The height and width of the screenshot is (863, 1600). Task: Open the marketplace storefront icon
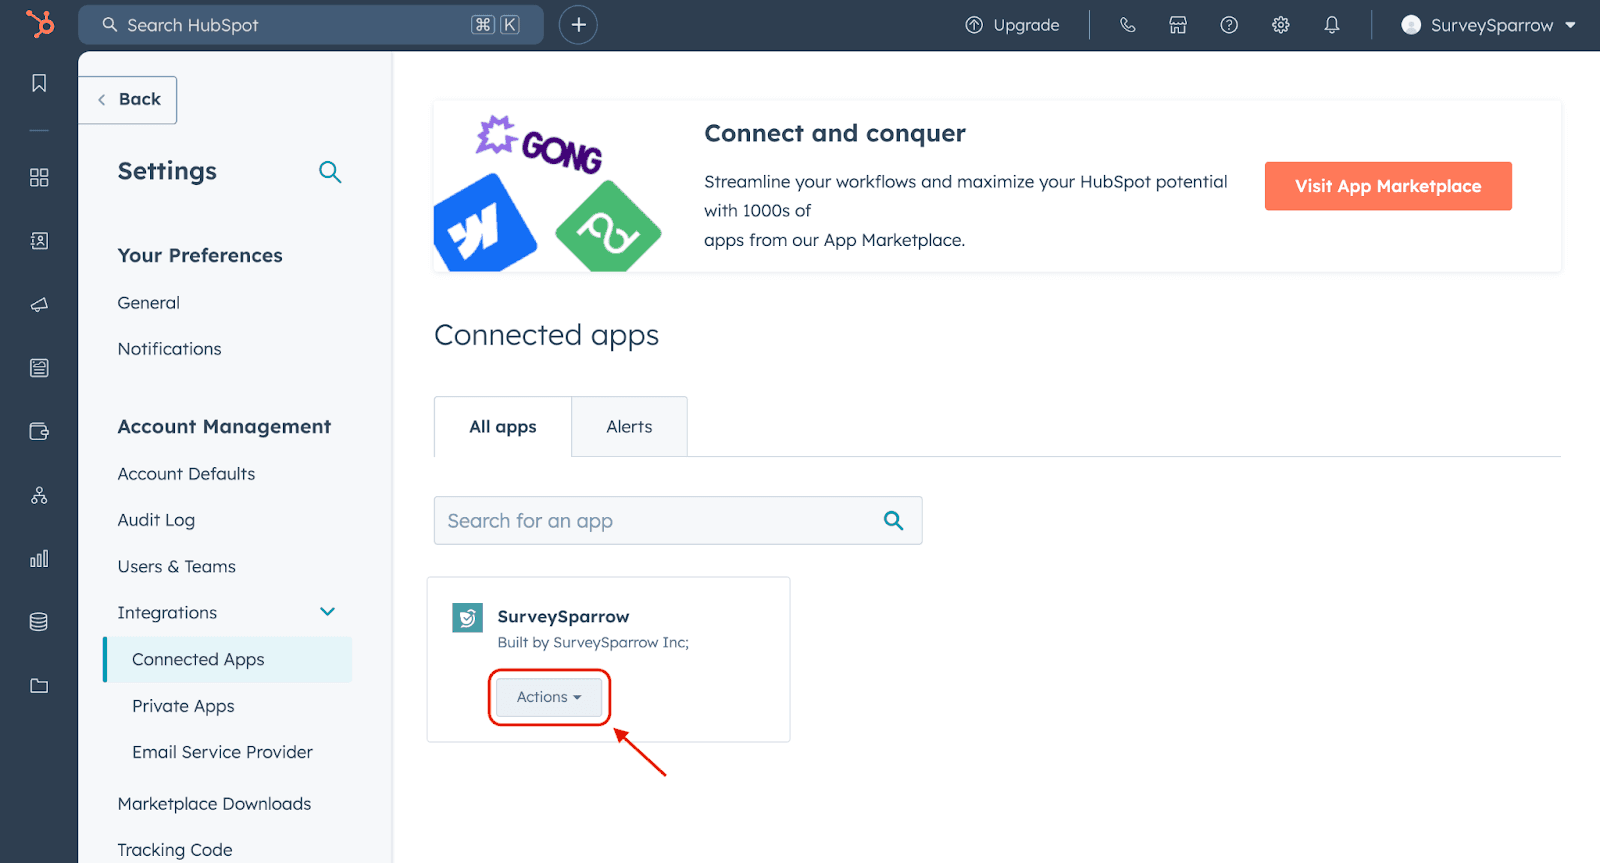click(1178, 25)
